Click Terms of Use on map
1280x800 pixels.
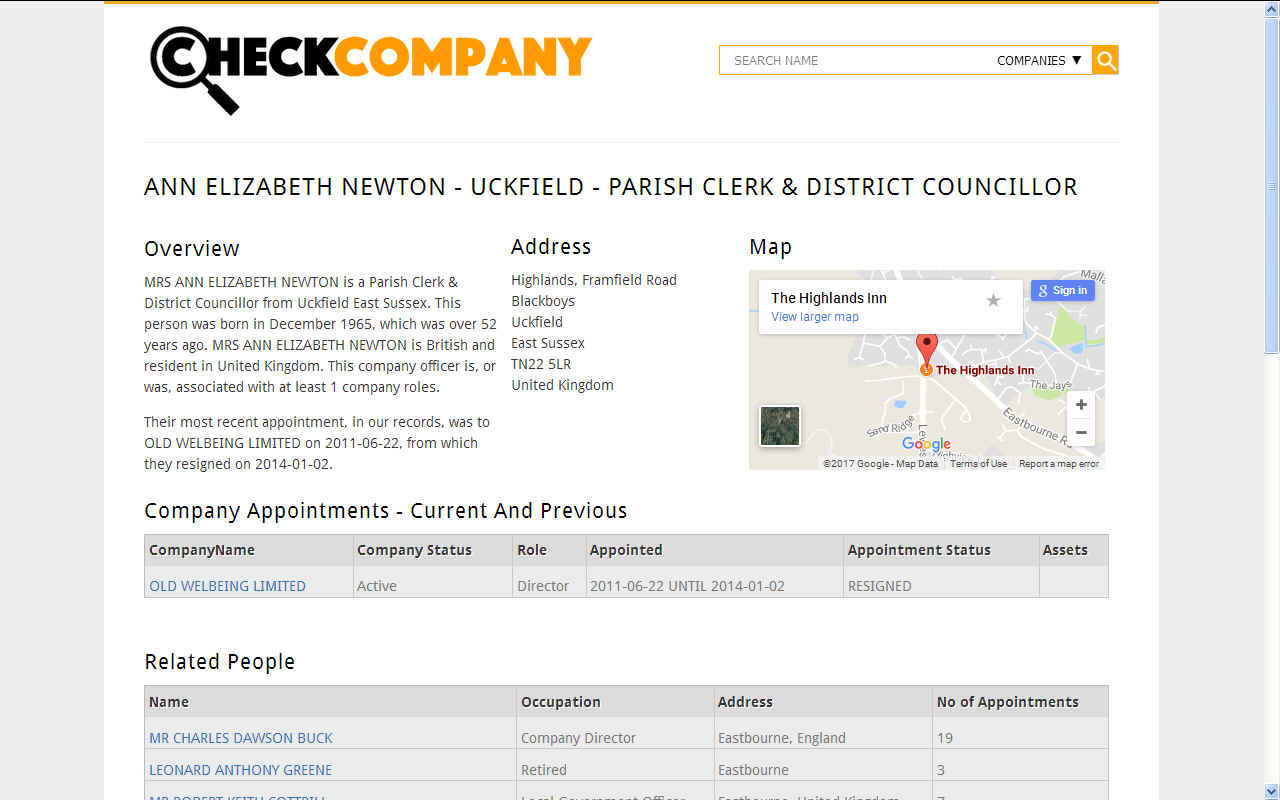978,464
